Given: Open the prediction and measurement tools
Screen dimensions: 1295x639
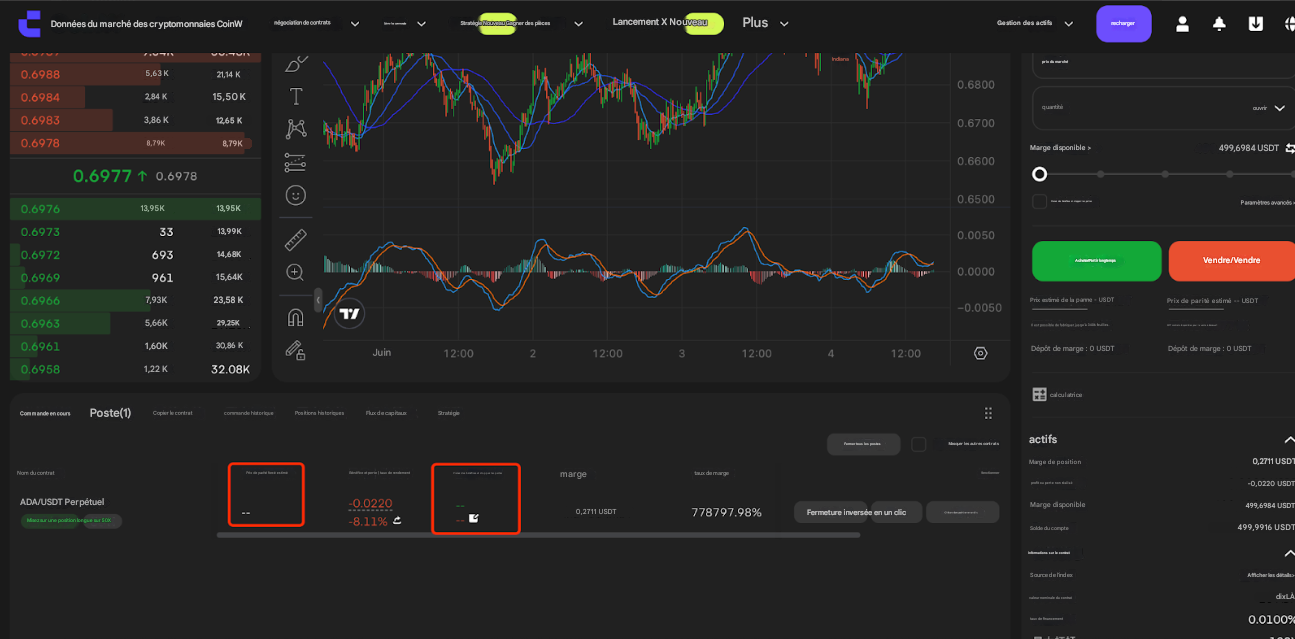Looking at the screenshot, I should point(295,162).
